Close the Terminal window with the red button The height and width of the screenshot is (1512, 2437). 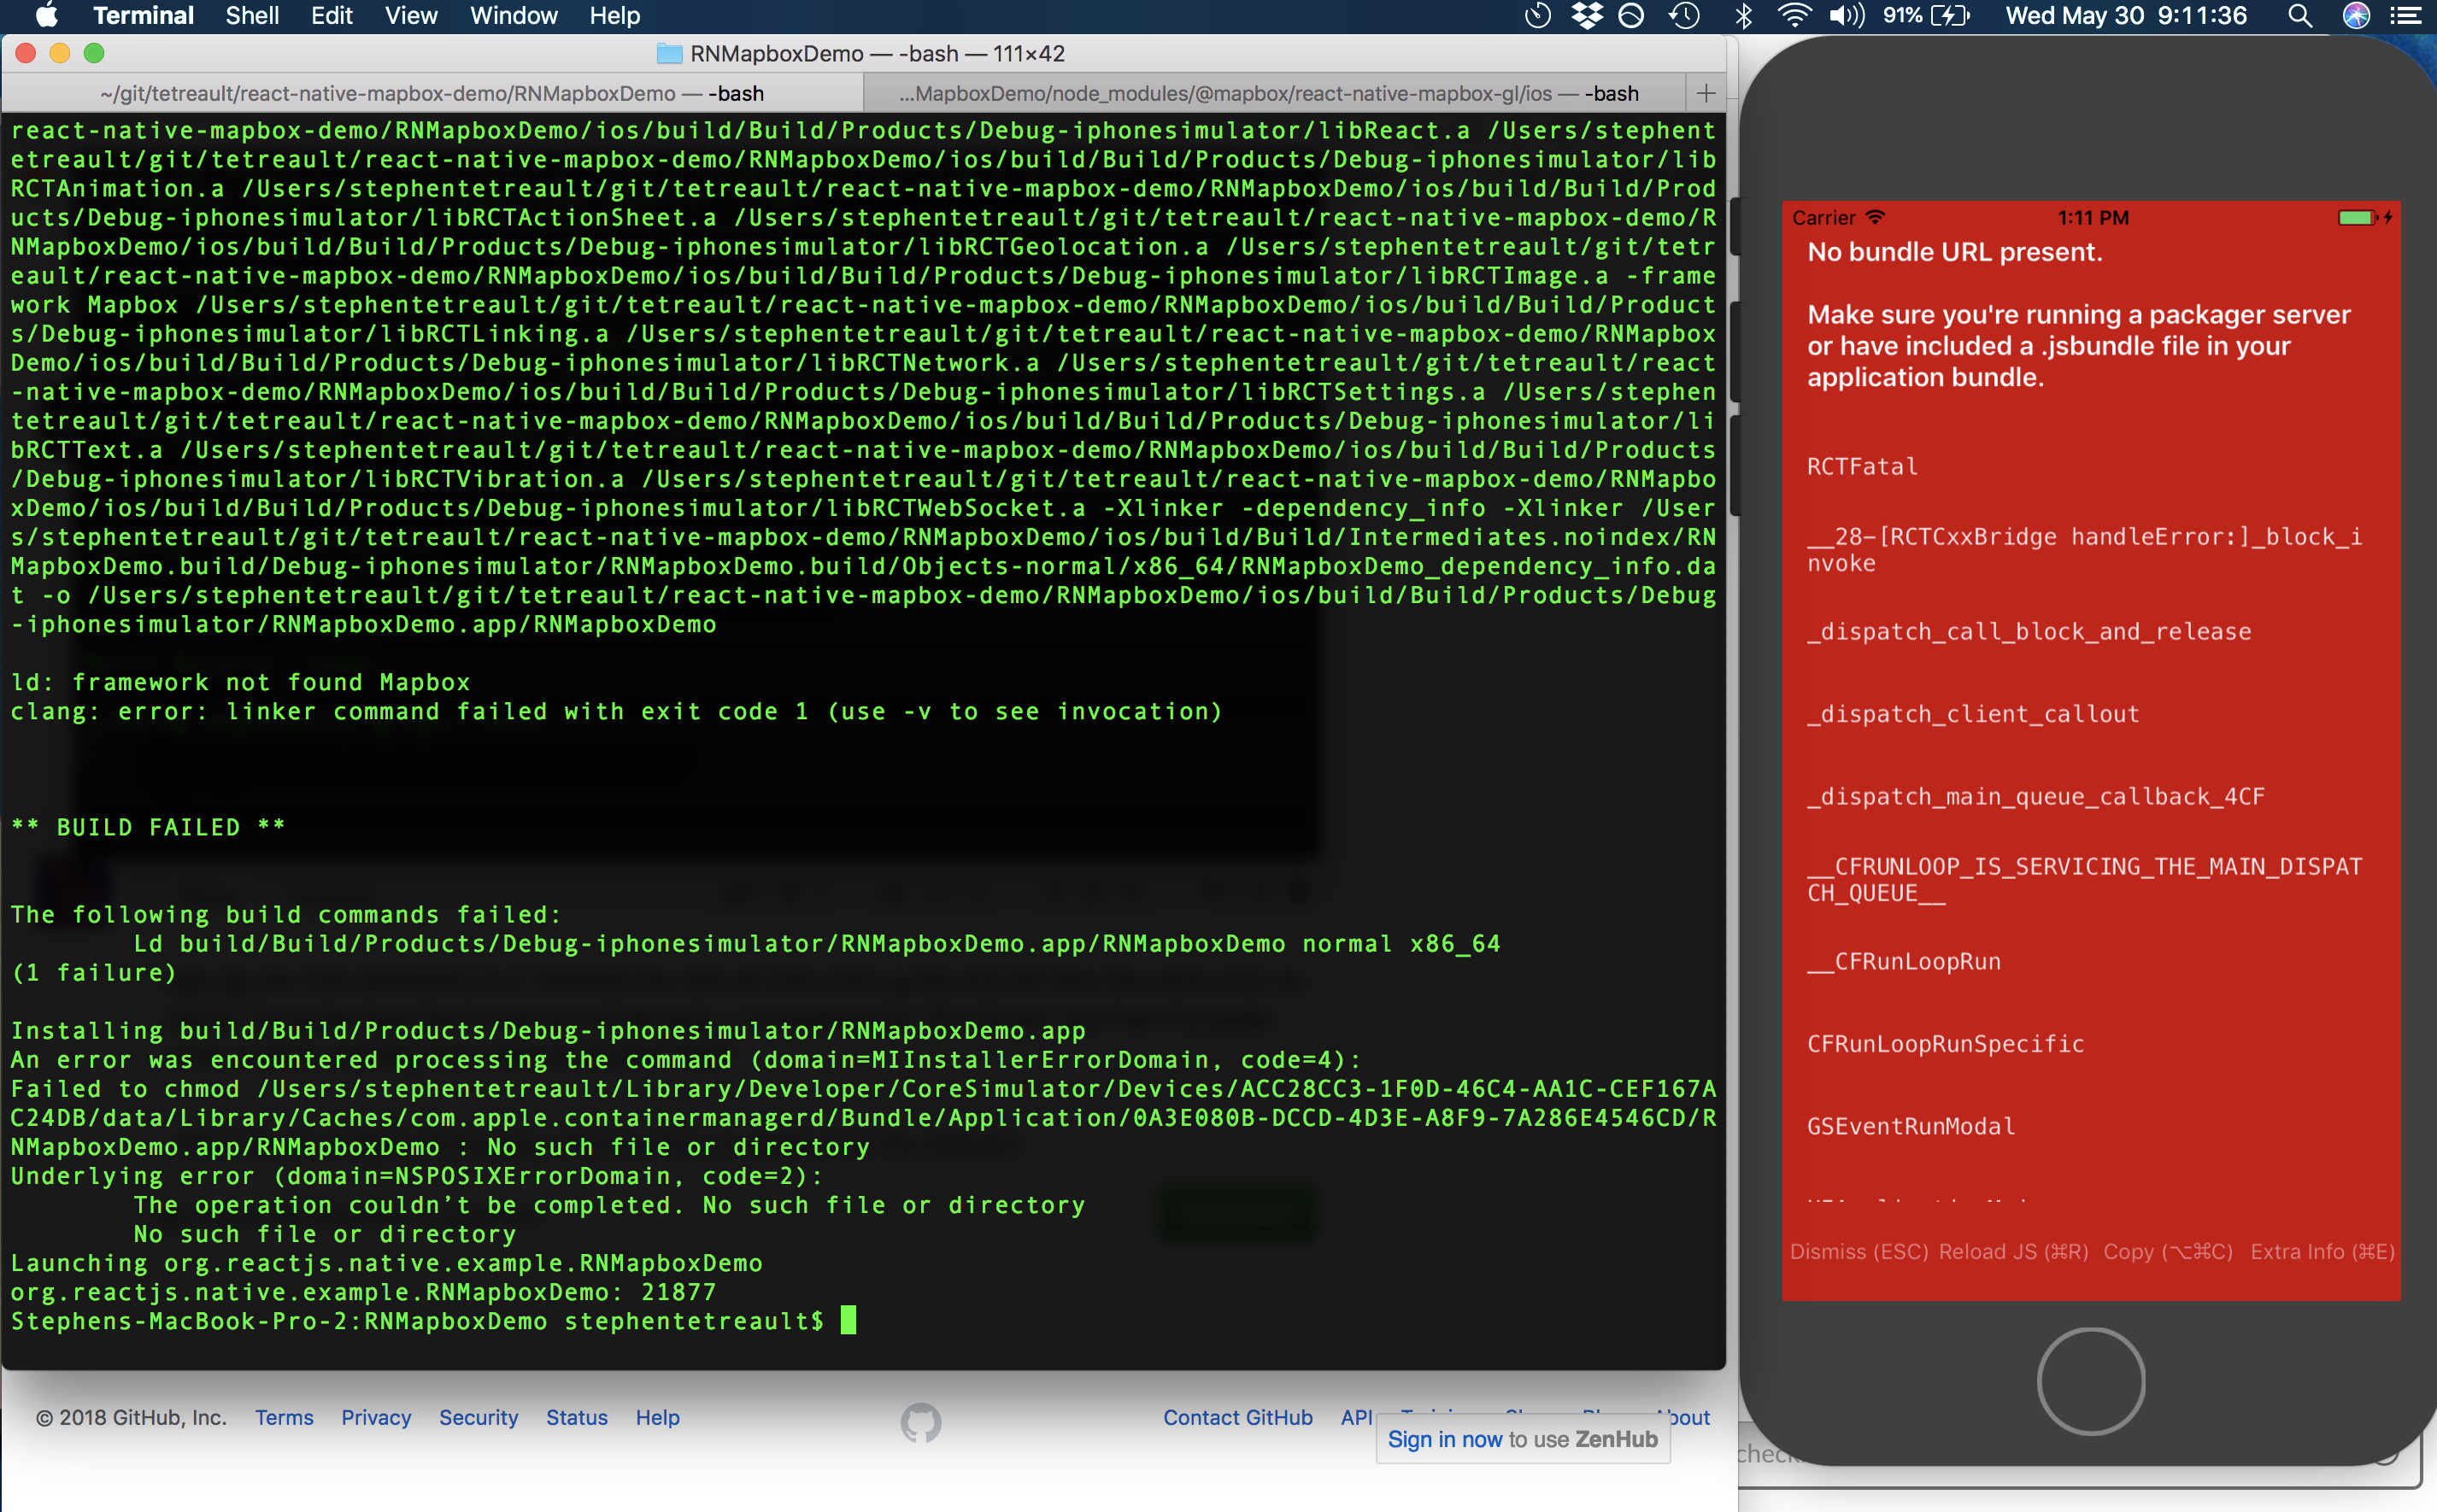click(x=26, y=53)
